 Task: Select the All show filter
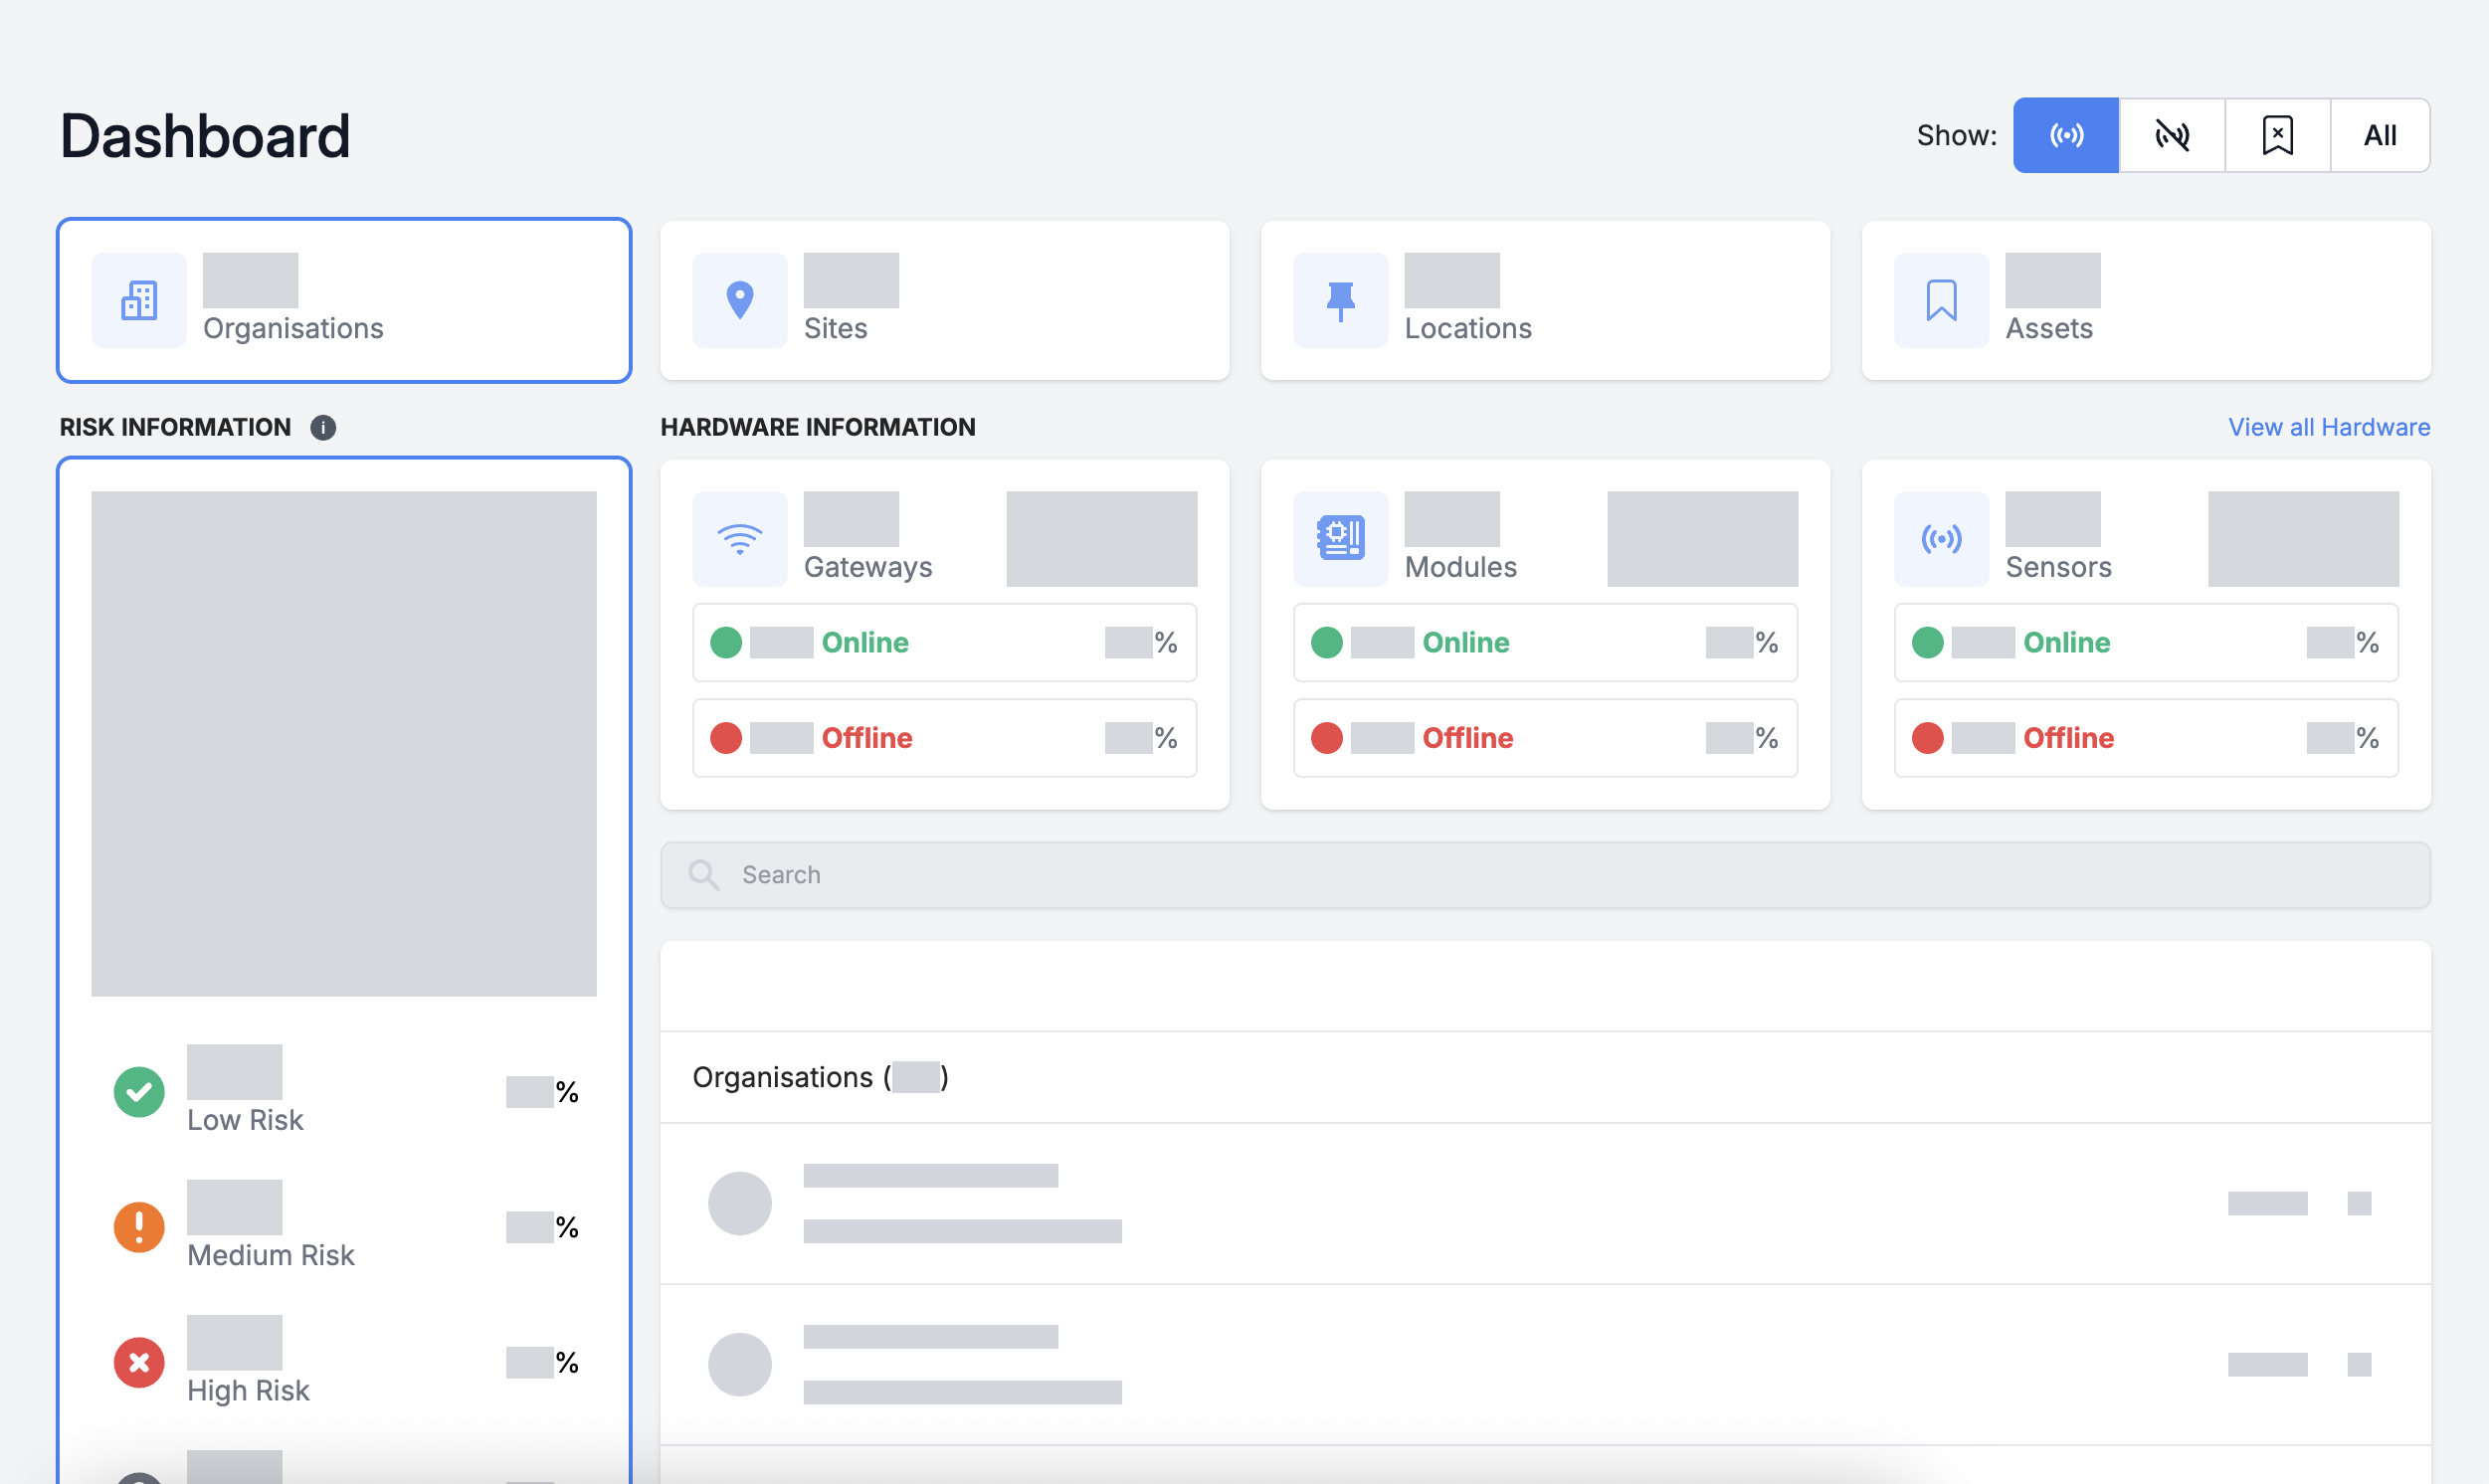[2379, 135]
